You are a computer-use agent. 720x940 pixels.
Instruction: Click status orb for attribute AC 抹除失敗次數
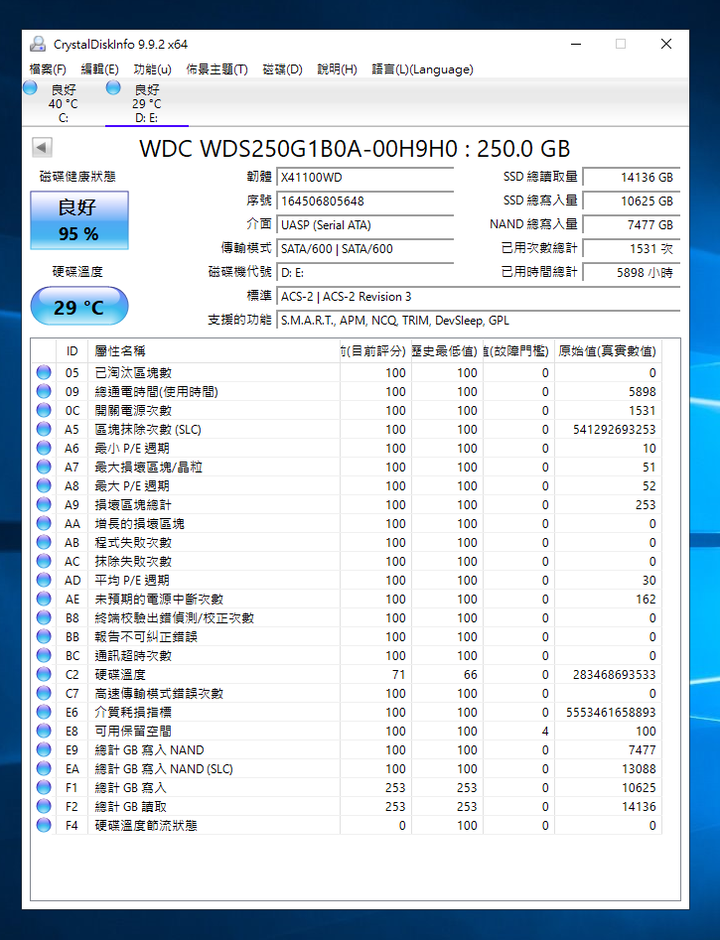44,561
